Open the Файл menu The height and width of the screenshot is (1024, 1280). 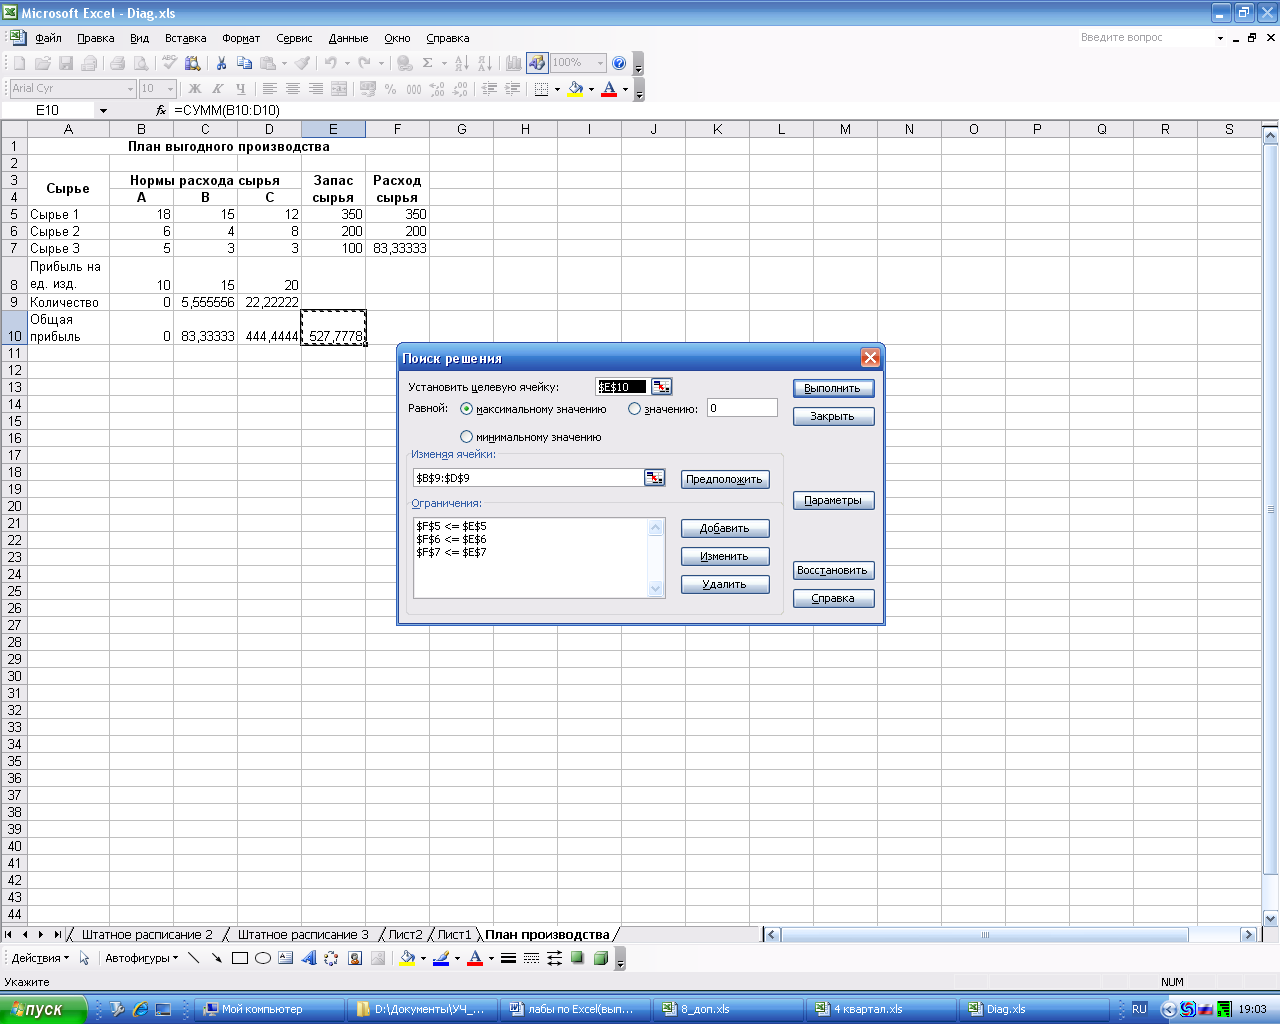click(48, 38)
